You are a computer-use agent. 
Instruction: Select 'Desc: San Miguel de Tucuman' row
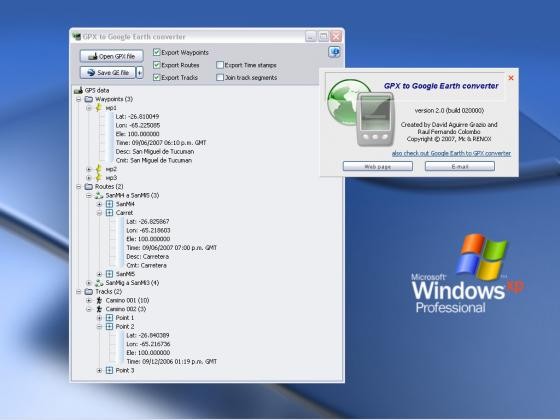[155, 151]
